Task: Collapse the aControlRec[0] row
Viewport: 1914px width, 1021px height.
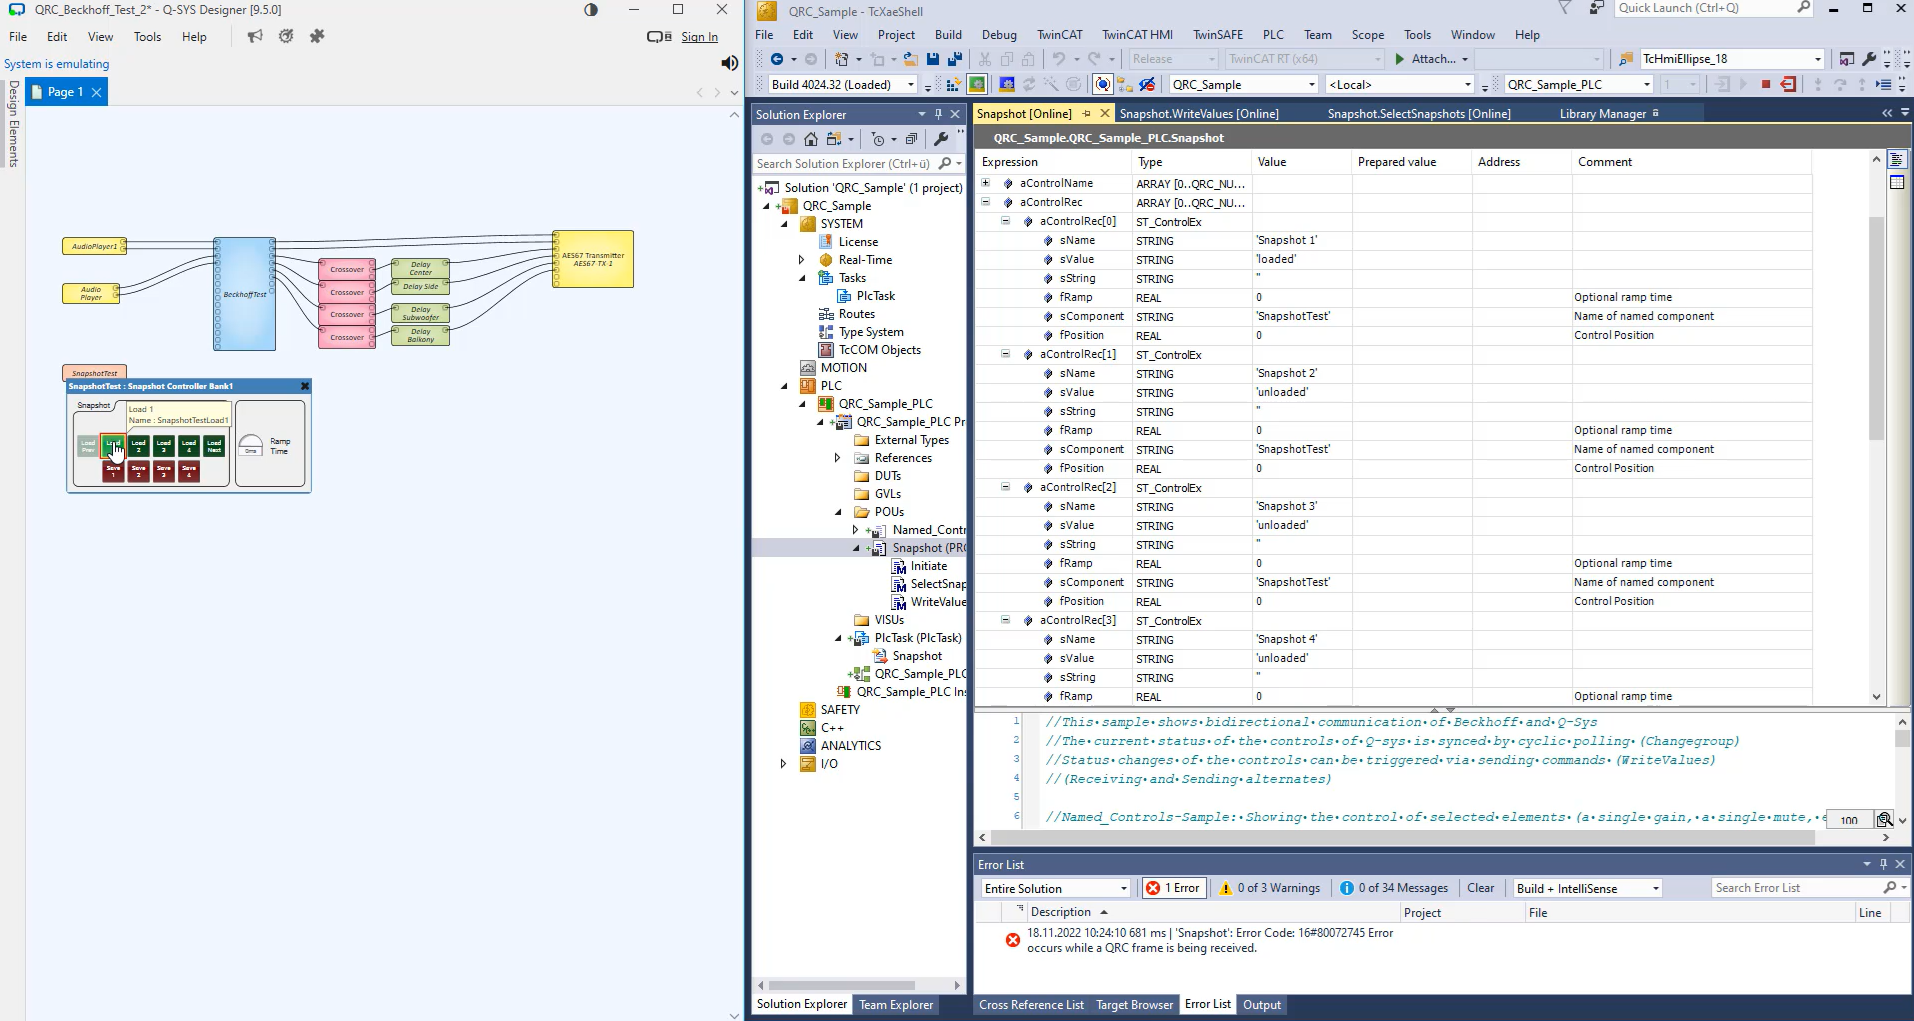Action: [1005, 221]
